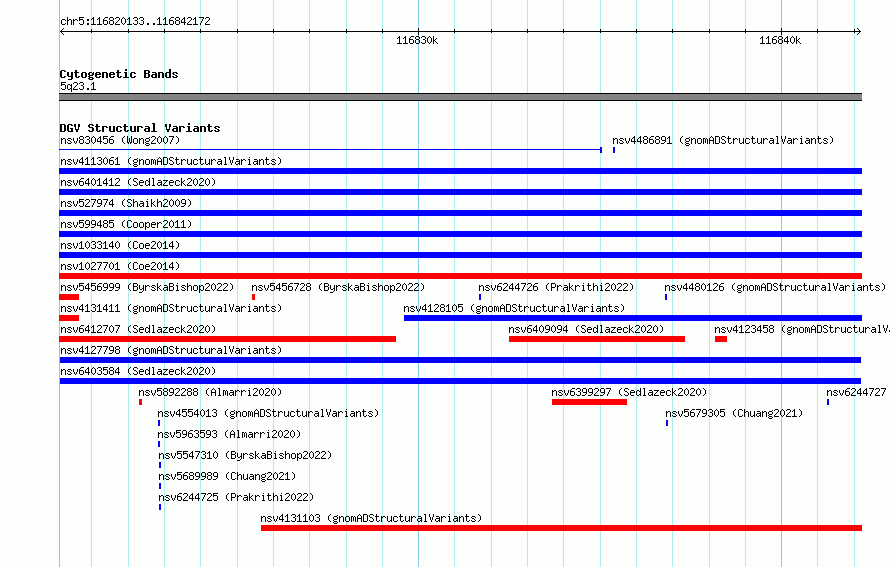
Task: Click the blue bar under nsv4127798
Action: pyautogui.click(x=460, y=360)
